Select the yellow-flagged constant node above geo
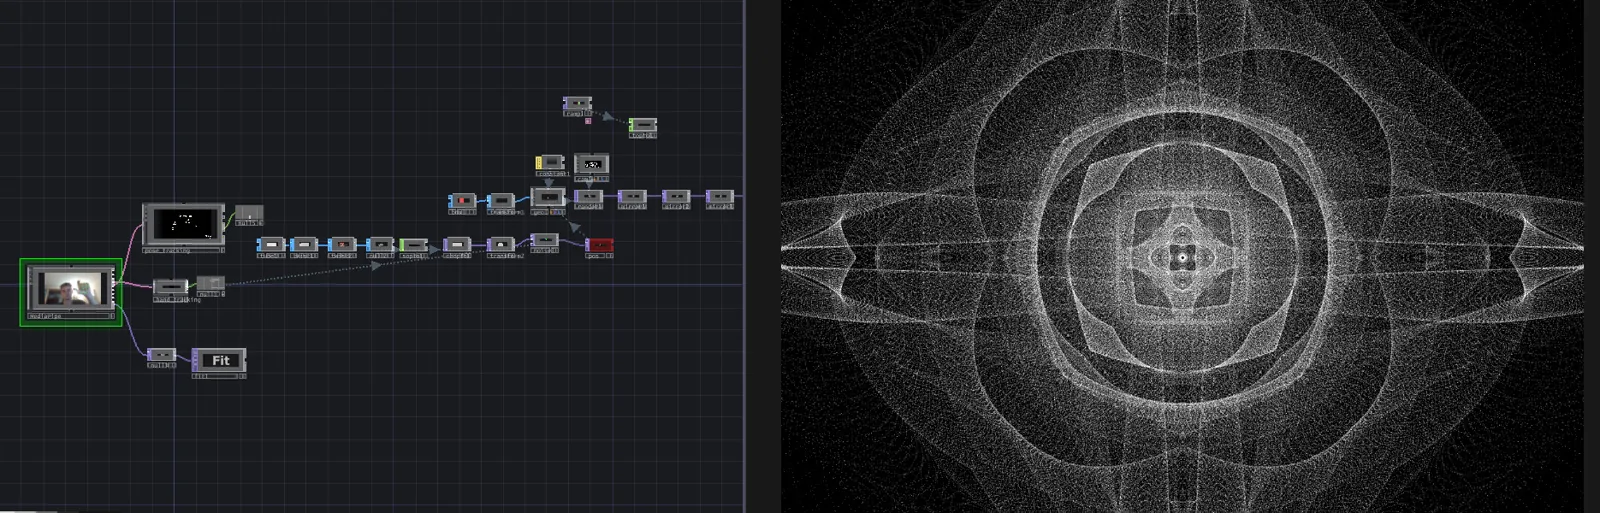 (x=551, y=164)
